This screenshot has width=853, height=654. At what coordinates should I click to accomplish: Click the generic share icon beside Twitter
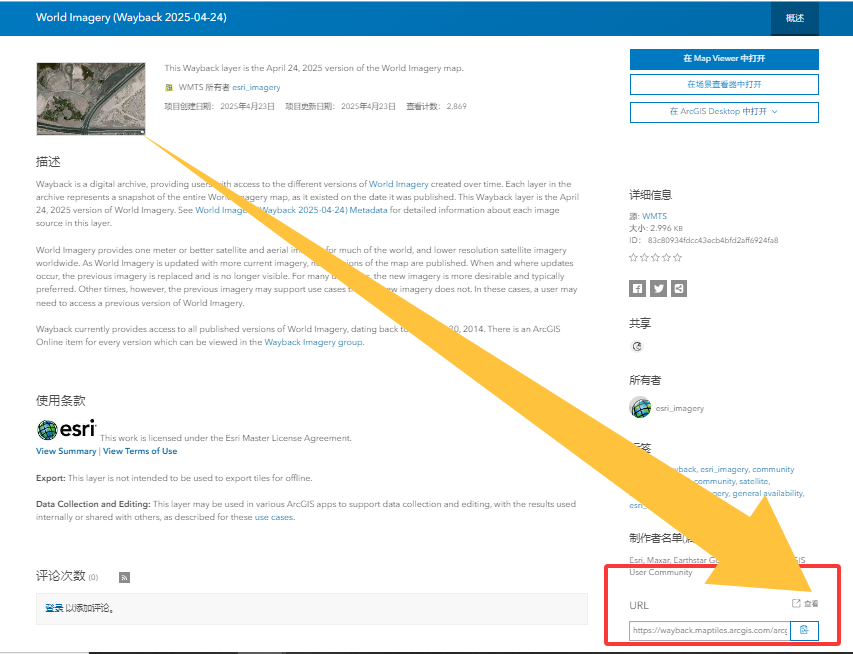(x=679, y=288)
